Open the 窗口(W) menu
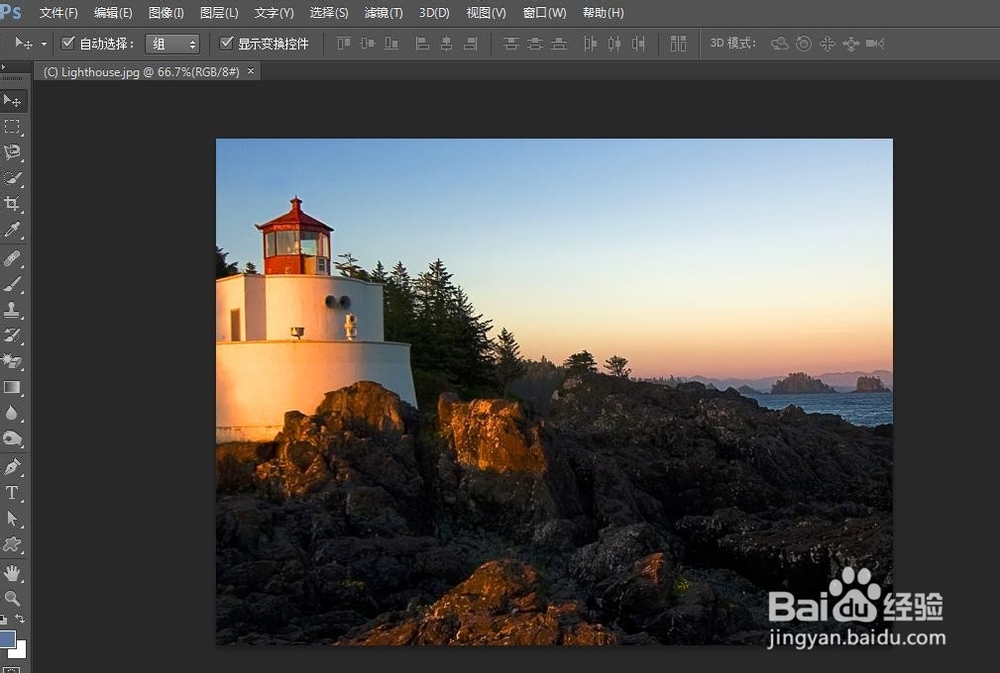 [x=544, y=13]
